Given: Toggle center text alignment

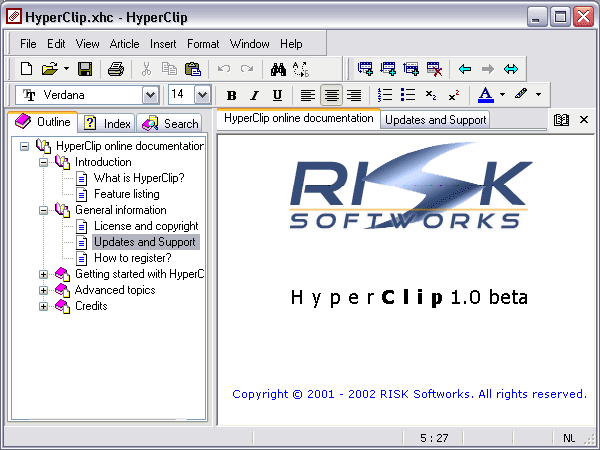Looking at the screenshot, I should pyautogui.click(x=331, y=95).
